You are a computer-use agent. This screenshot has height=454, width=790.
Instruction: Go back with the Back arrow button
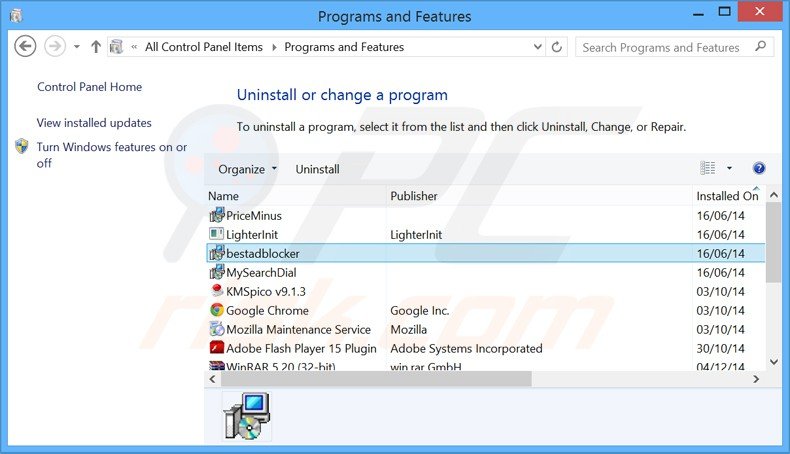(25, 47)
